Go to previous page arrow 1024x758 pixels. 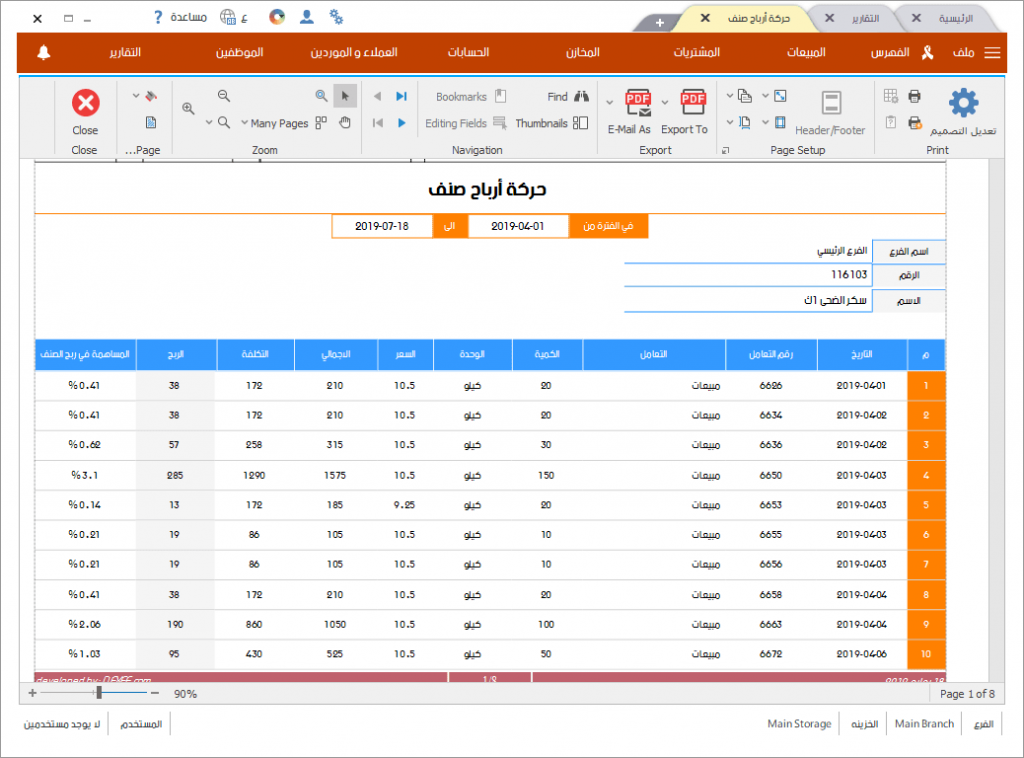[x=377, y=96]
